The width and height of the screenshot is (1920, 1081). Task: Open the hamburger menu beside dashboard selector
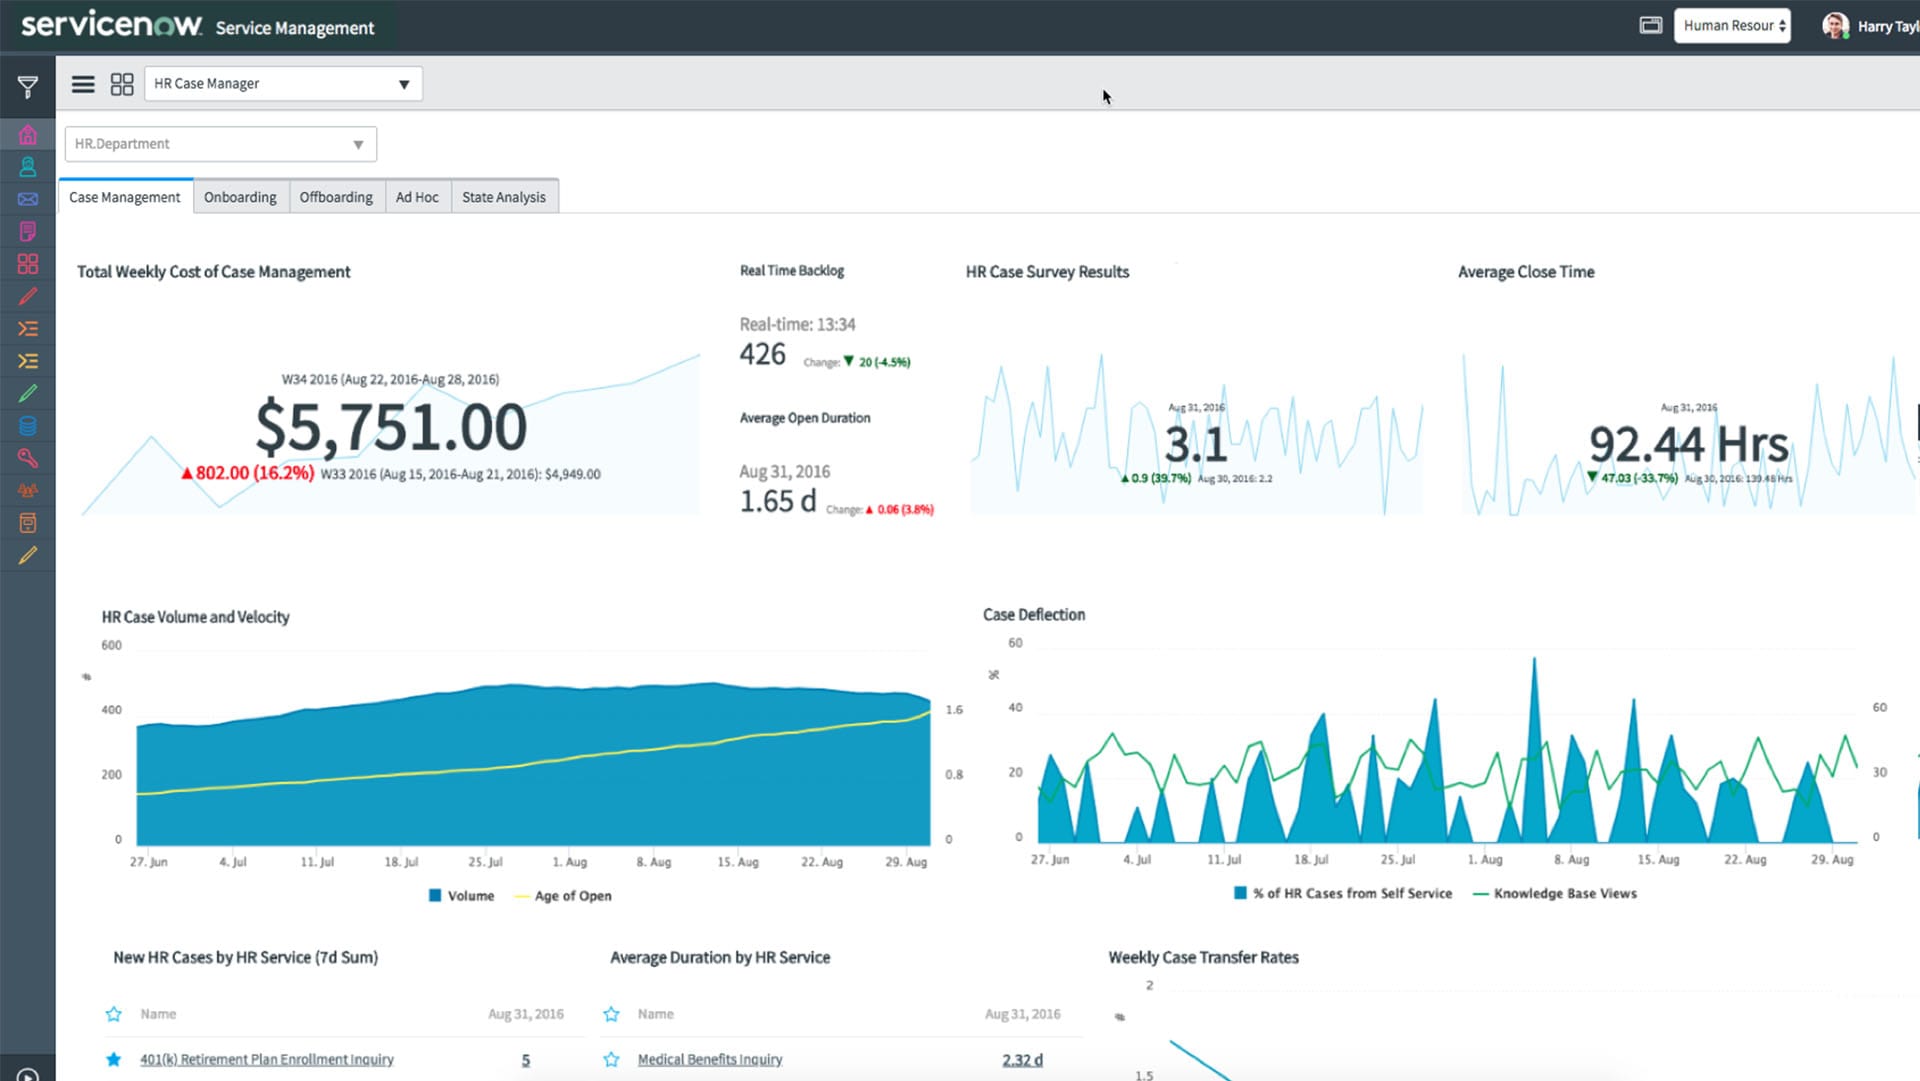[x=83, y=84]
